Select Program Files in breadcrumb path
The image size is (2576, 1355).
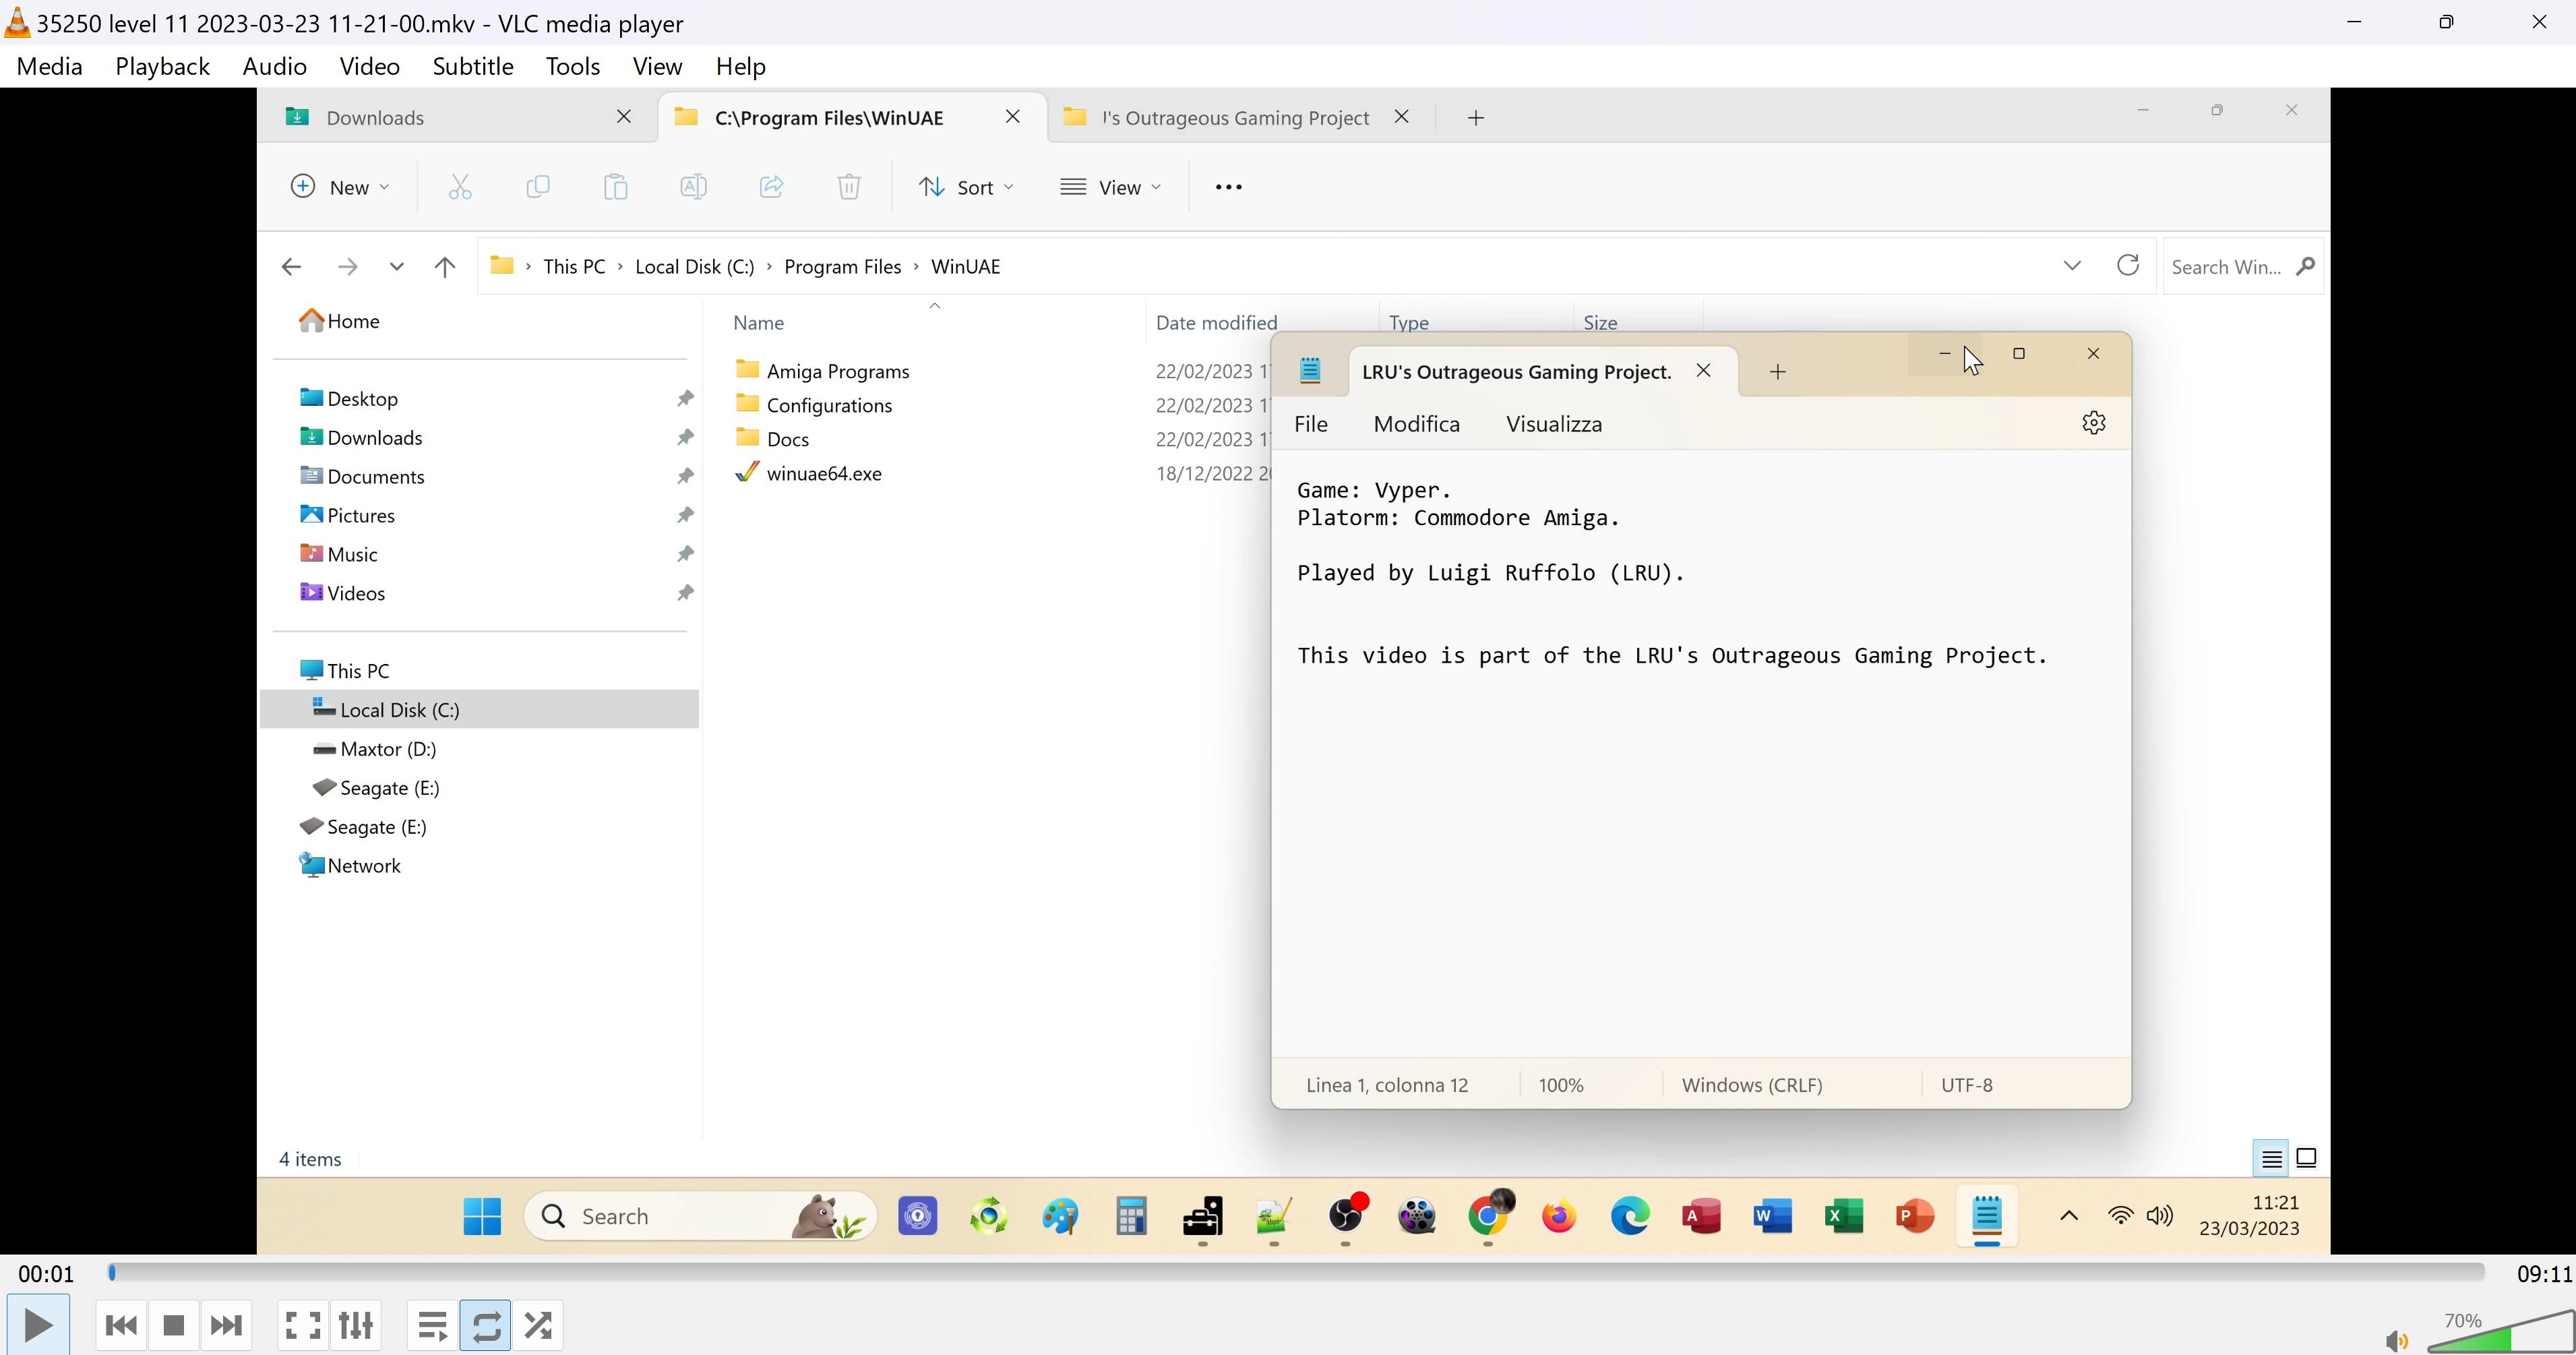(842, 267)
